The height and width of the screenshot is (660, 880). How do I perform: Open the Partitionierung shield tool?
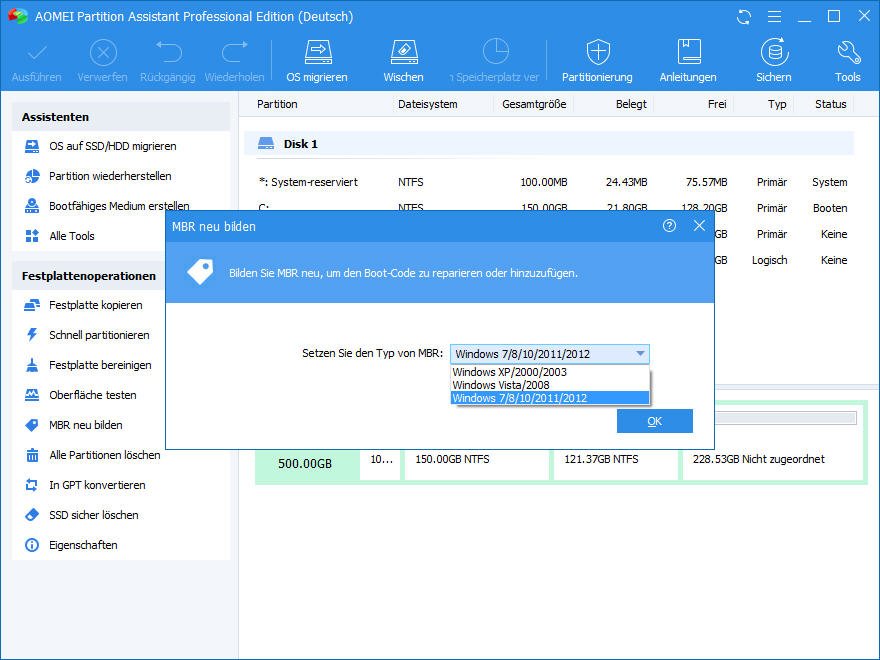pyautogui.click(x=597, y=61)
